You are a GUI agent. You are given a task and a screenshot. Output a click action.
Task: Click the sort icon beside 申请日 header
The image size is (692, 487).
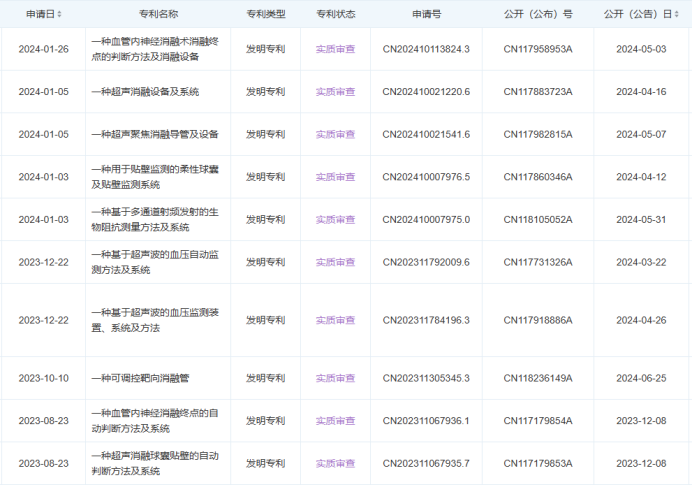pyautogui.click(x=60, y=14)
